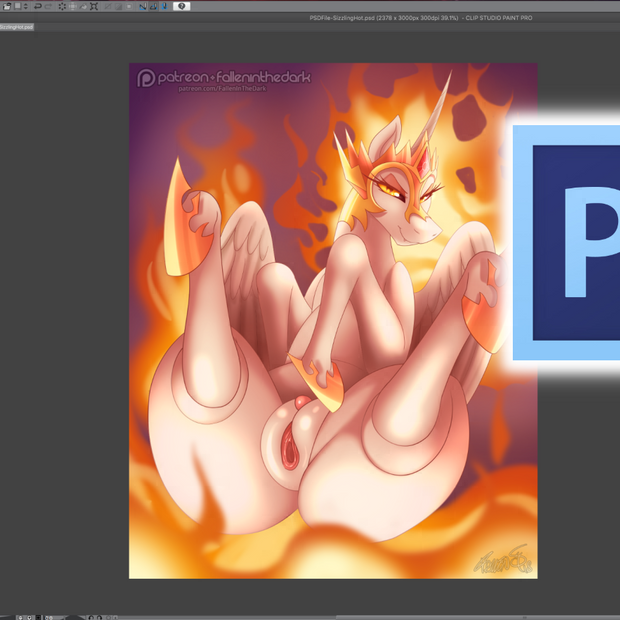This screenshot has height=620, width=620.
Task: Click the Save icon in command bar
Action: pos(17,6)
